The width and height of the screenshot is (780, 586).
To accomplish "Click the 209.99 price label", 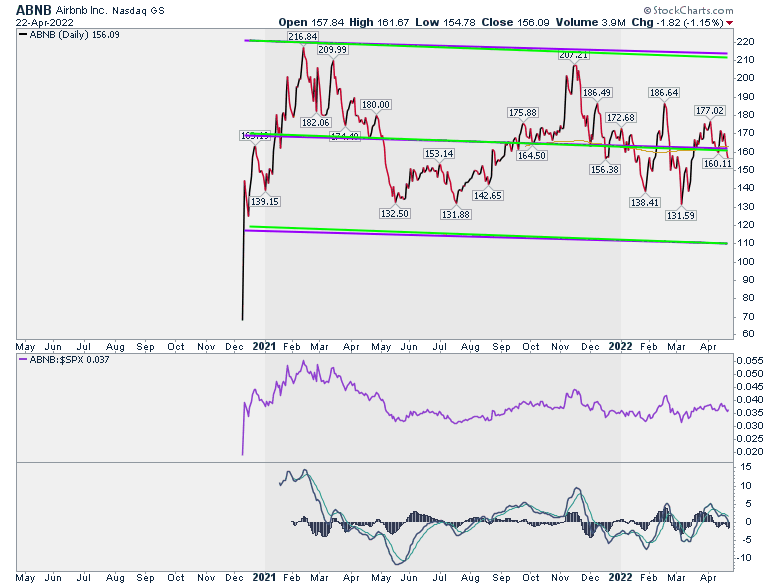I will coord(333,50).
